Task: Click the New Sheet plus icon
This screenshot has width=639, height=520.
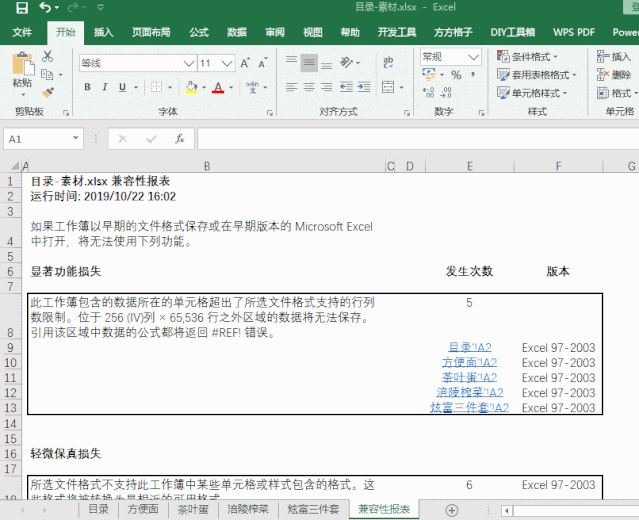Action: pyautogui.click(x=452, y=510)
